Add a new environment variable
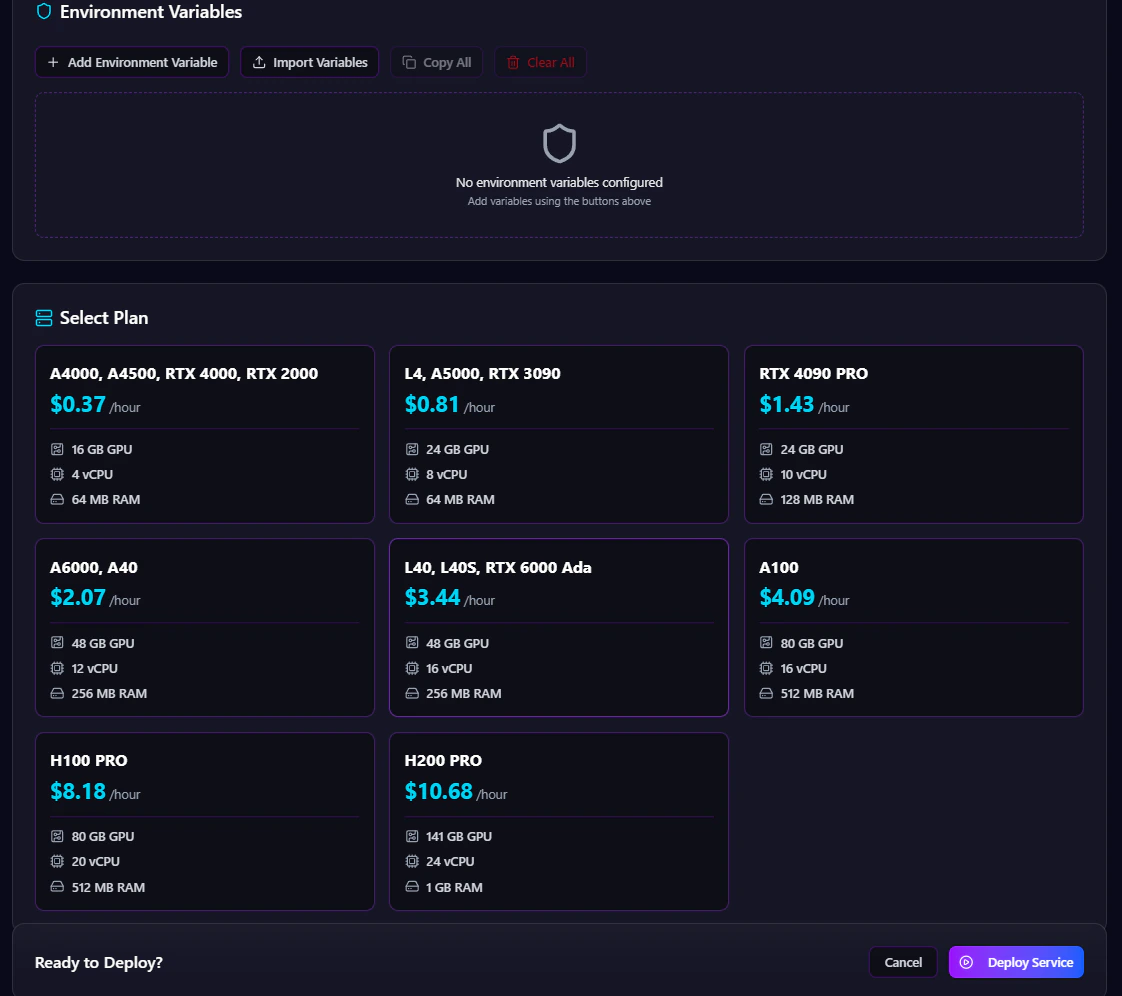The width and height of the screenshot is (1122, 996). coord(132,62)
